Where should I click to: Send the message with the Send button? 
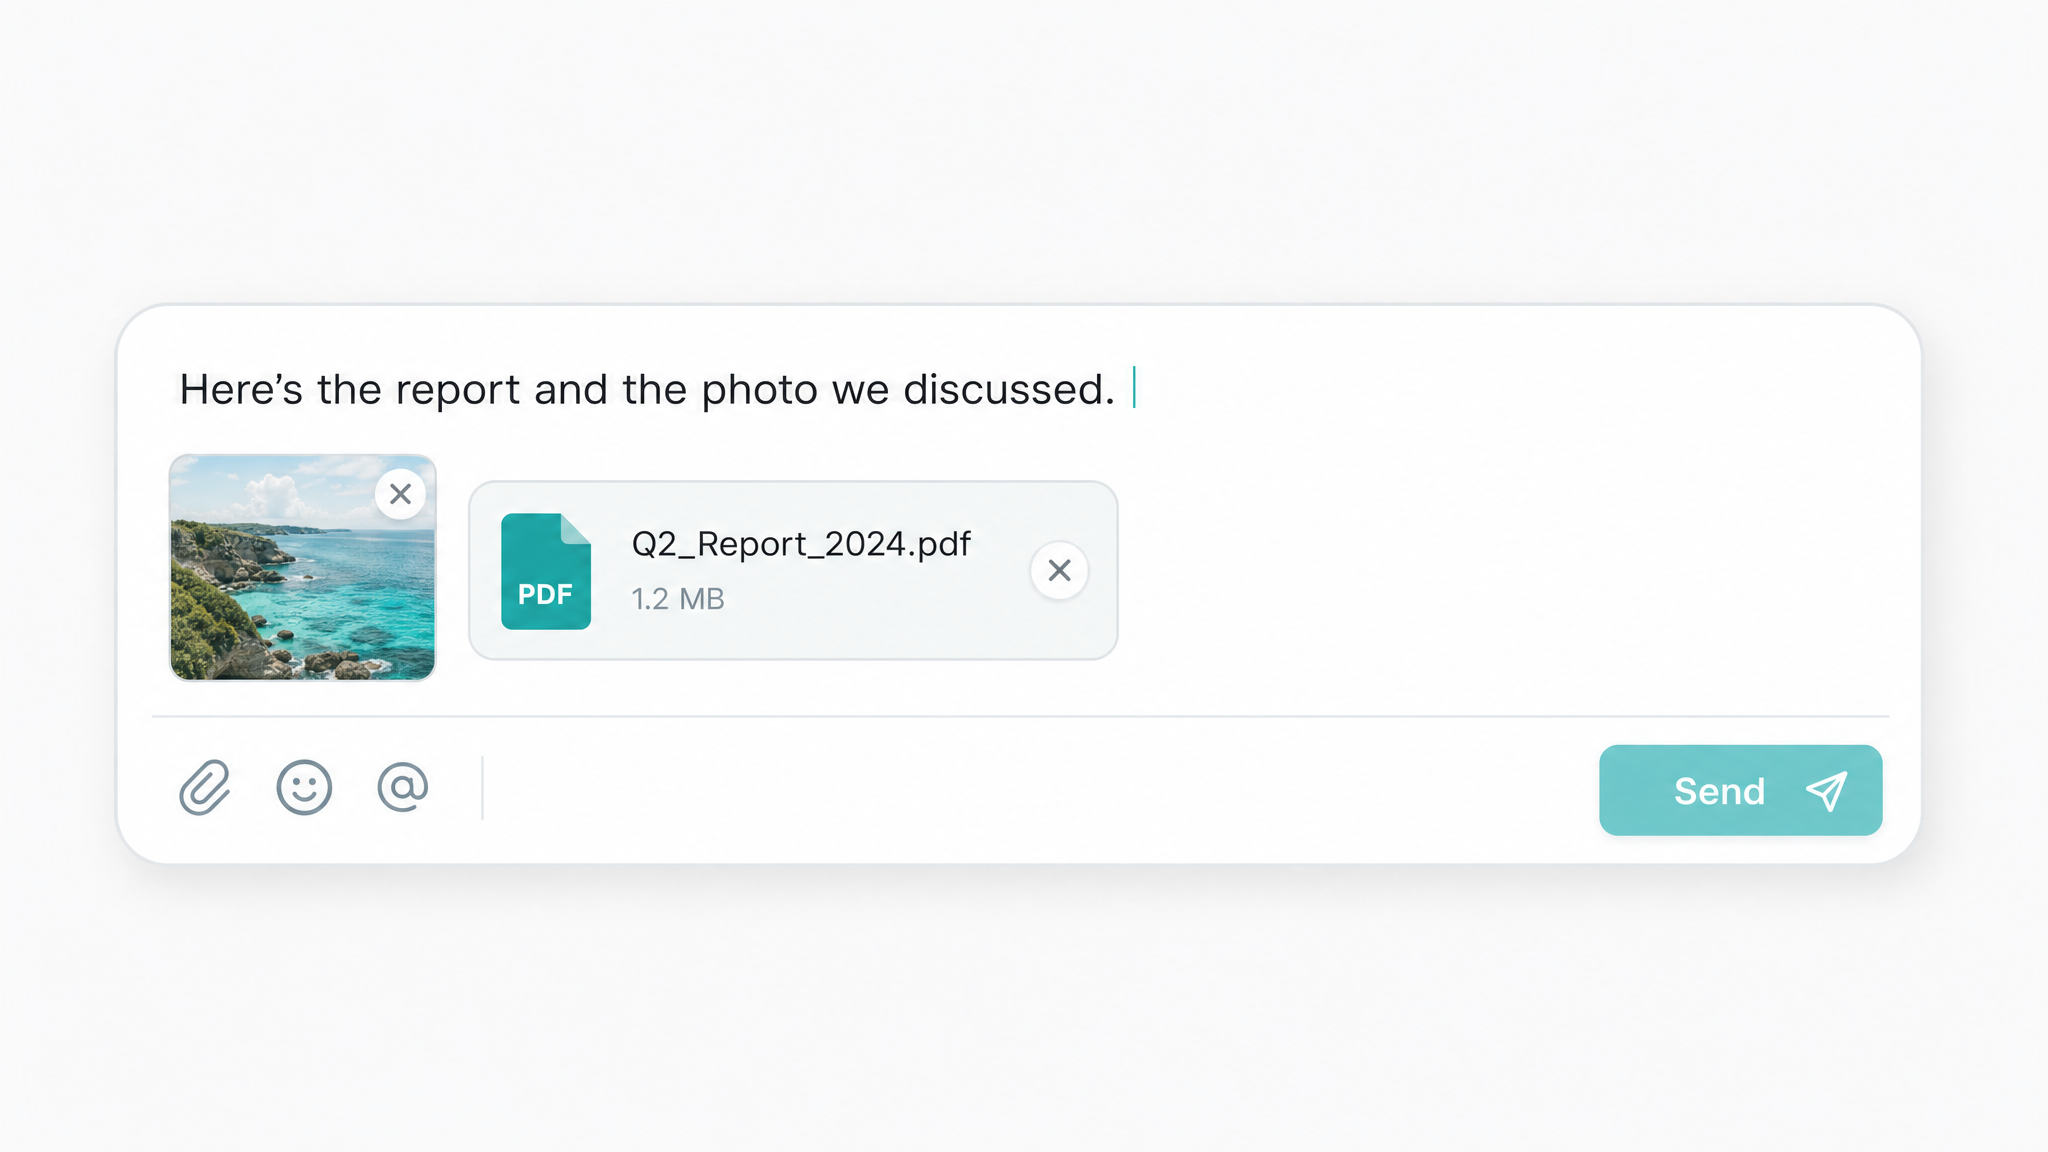tap(1740, 790)
